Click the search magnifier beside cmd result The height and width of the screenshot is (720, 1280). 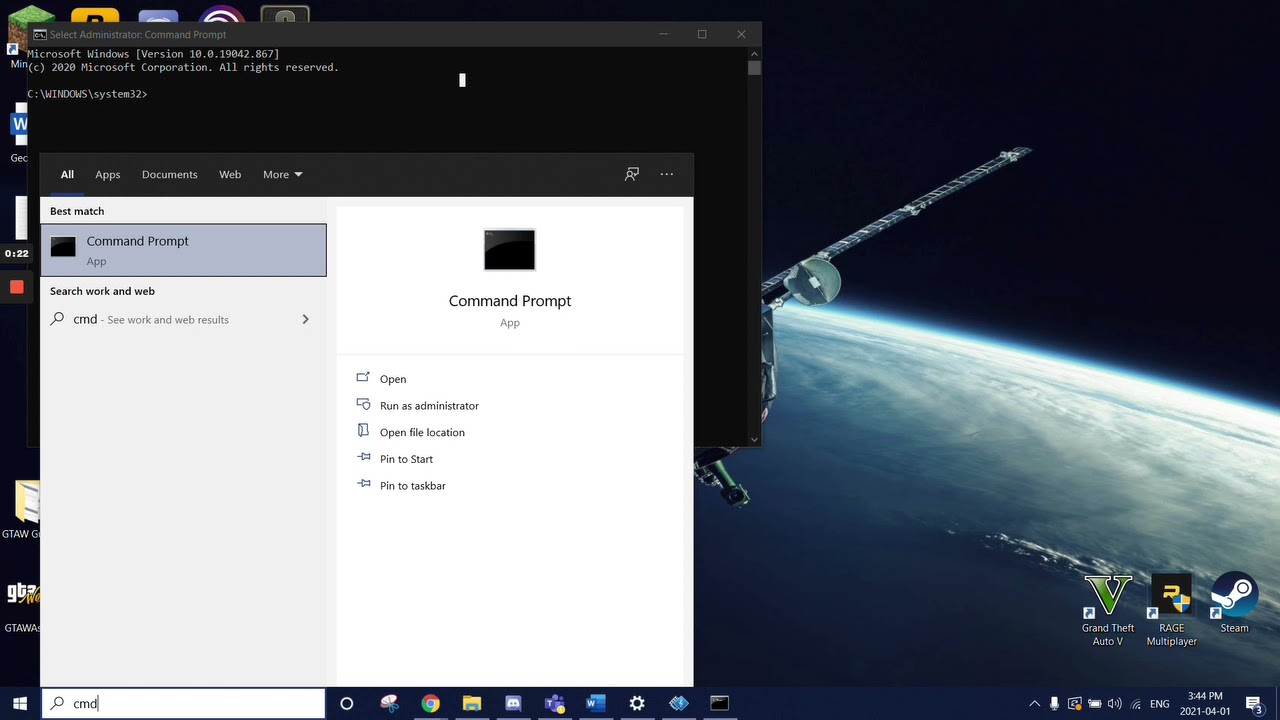pos(57,319)
